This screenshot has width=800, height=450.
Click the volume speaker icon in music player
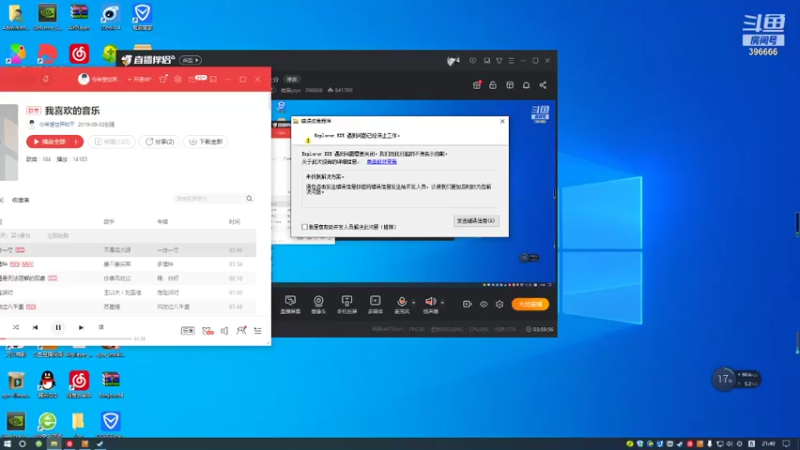pos(224,331)
